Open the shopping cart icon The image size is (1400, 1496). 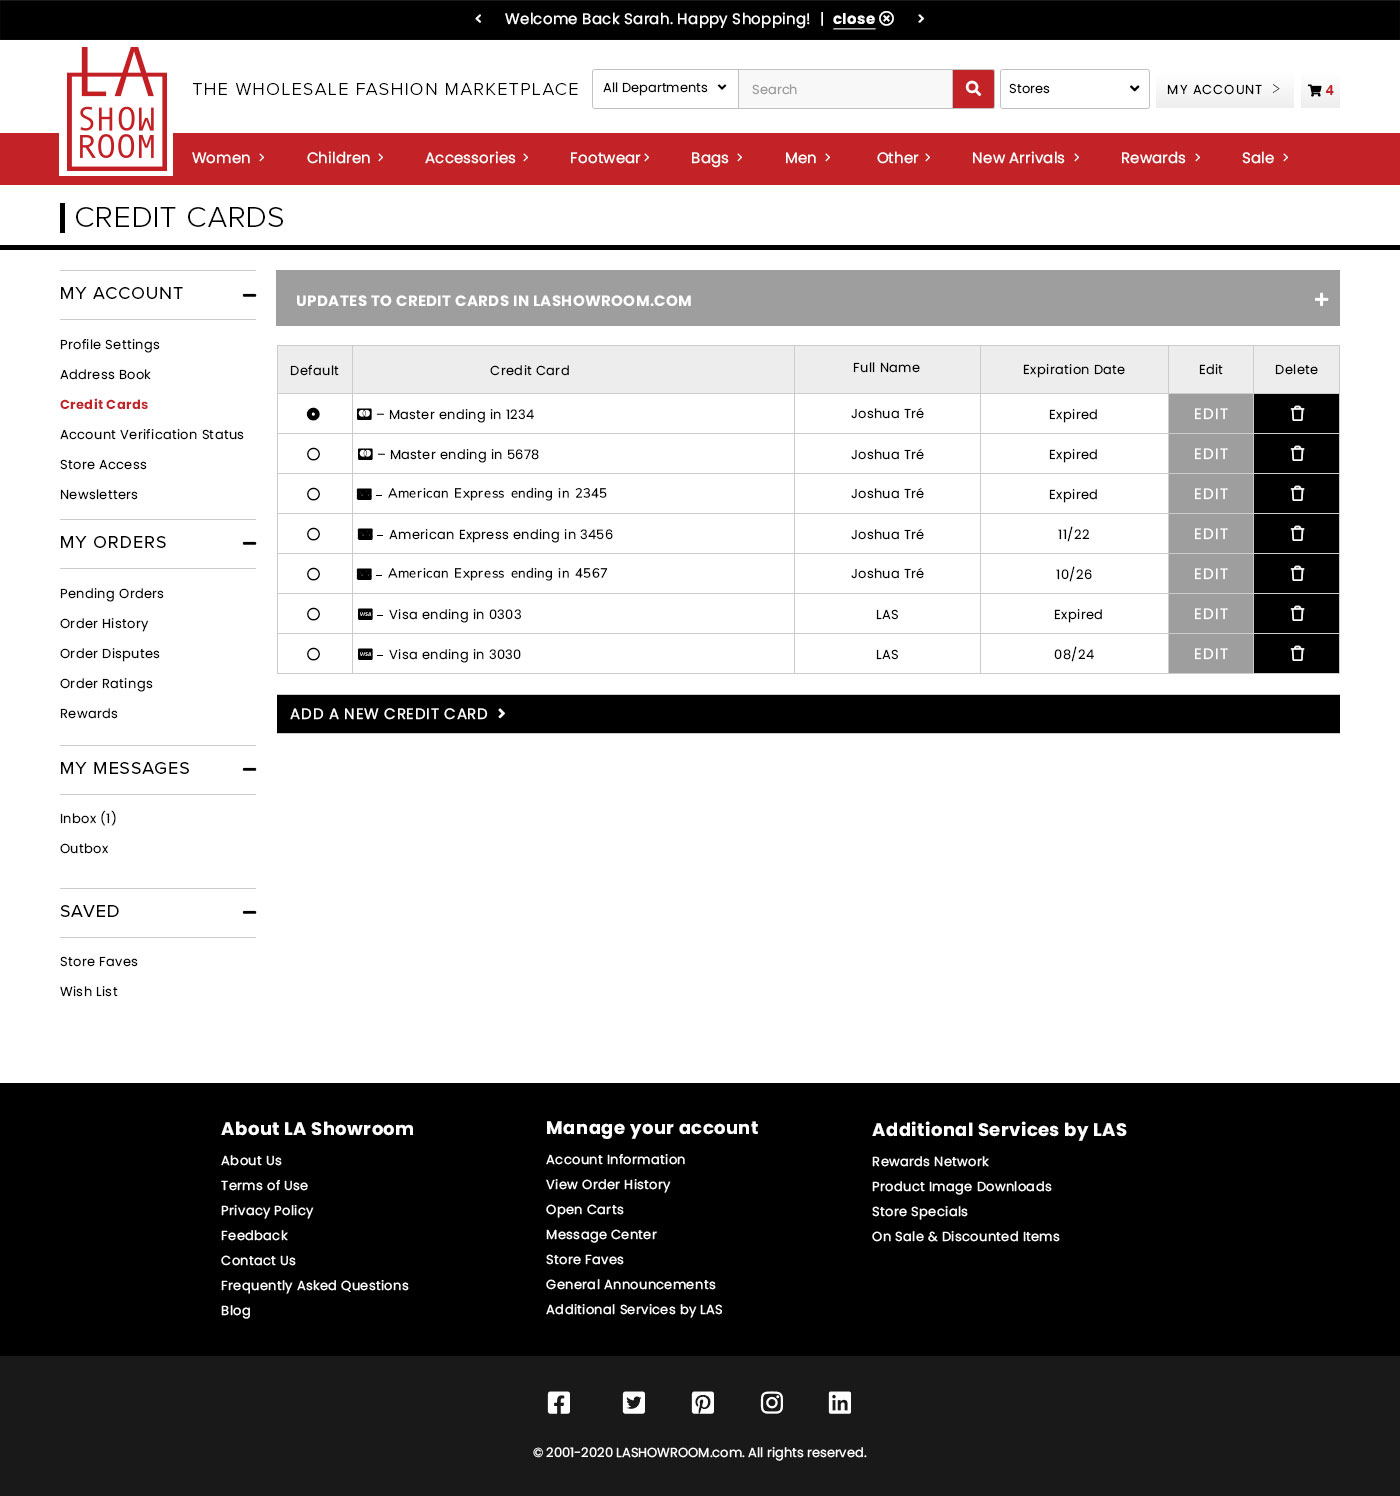click(1319, 90)
